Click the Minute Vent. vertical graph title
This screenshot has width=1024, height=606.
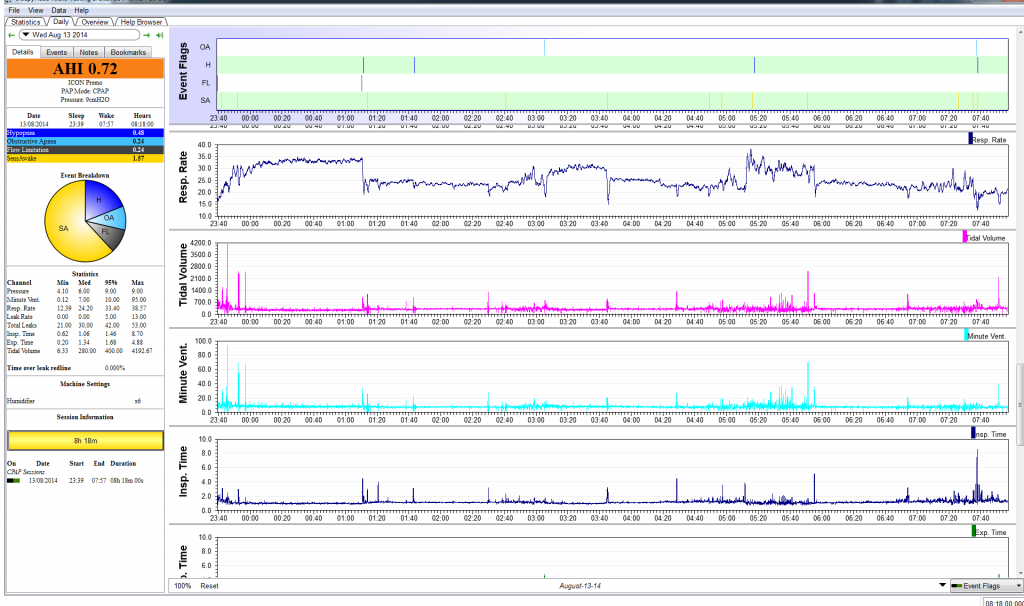pos(183,373)
